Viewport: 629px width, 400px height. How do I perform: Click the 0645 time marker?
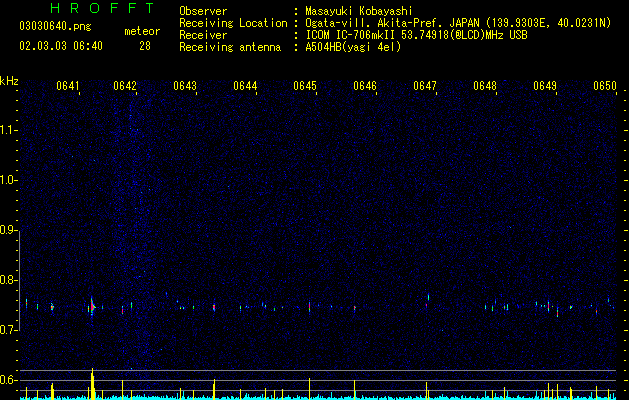[305, 86]
